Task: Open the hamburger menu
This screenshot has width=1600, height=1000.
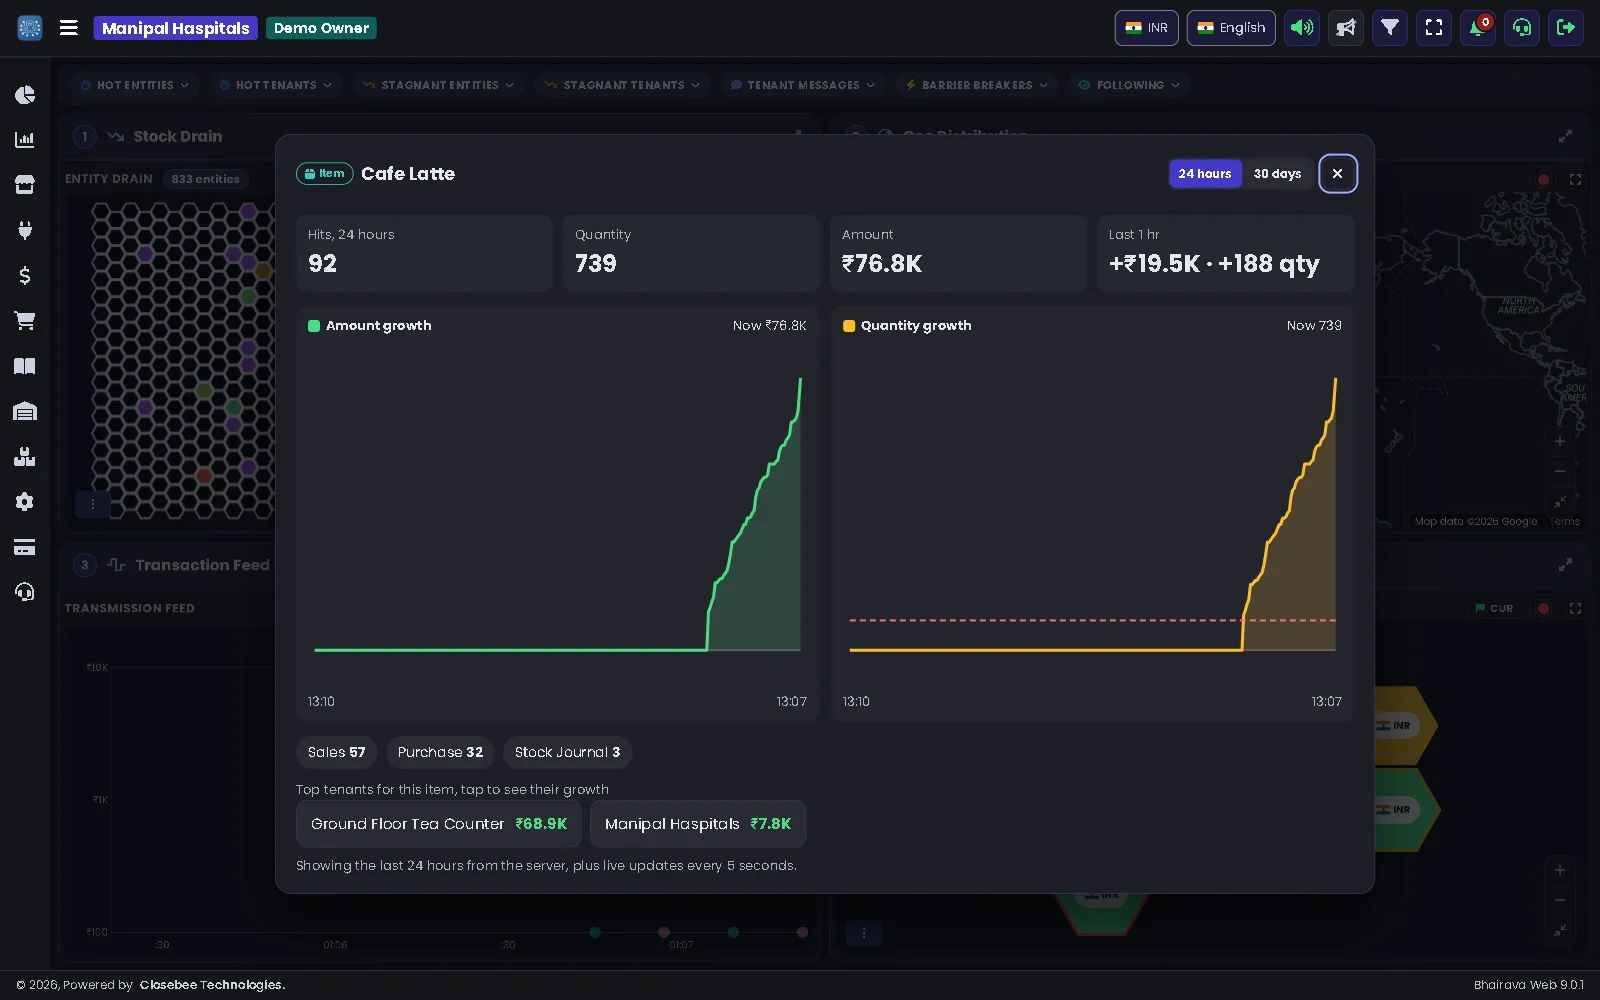Action: [69, 28]
